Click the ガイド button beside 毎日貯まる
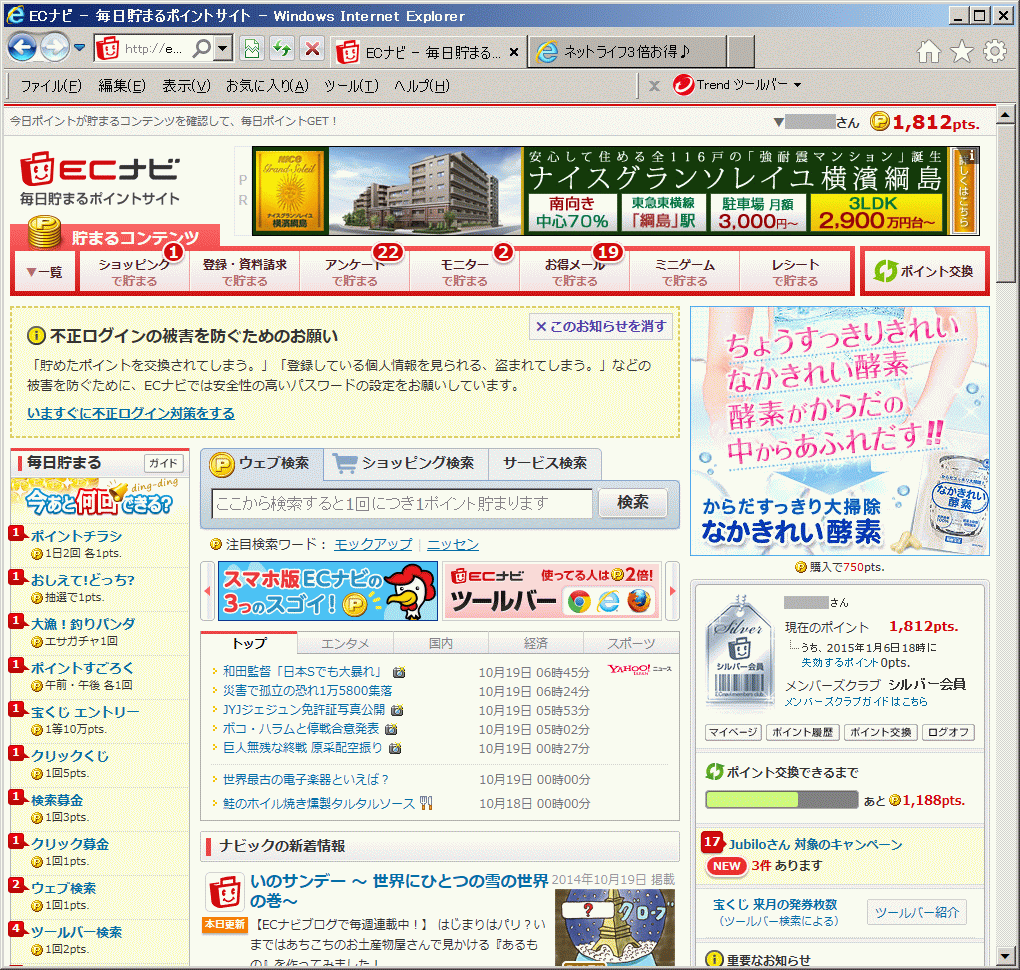The width and height of the screenshot is (1020, 970). coord(163,463)
